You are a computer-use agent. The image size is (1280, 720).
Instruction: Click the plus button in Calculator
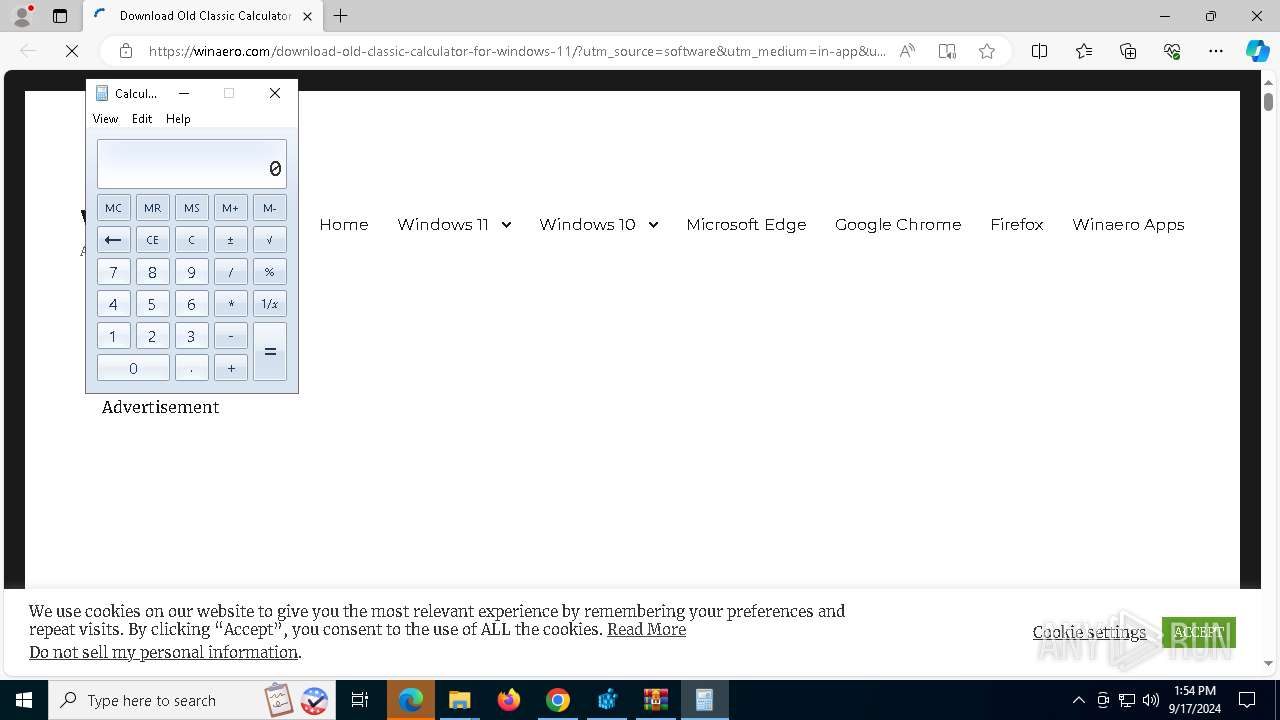pyautogui.click(x=231, y=368)
